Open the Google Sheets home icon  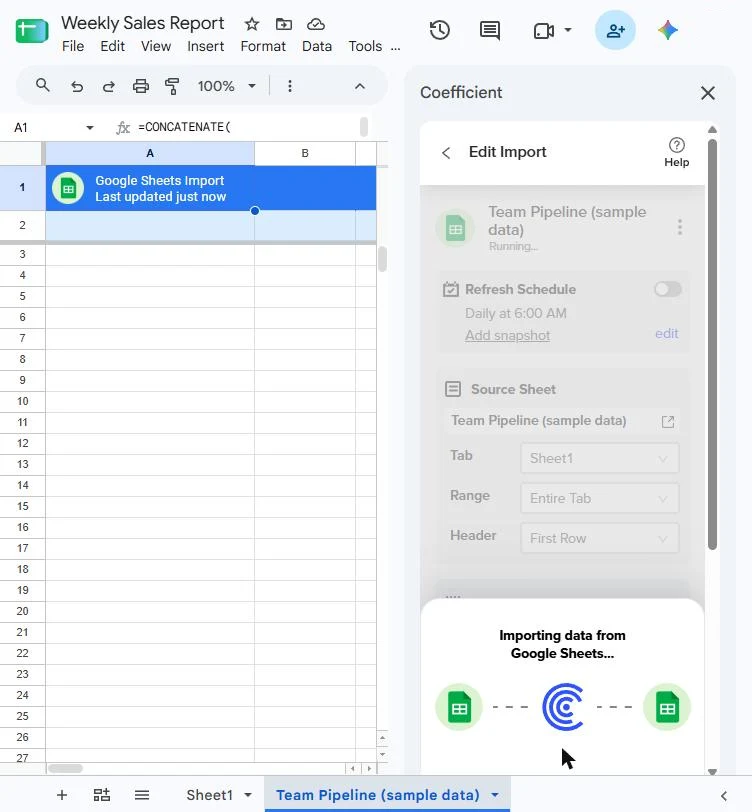[32, 31]
